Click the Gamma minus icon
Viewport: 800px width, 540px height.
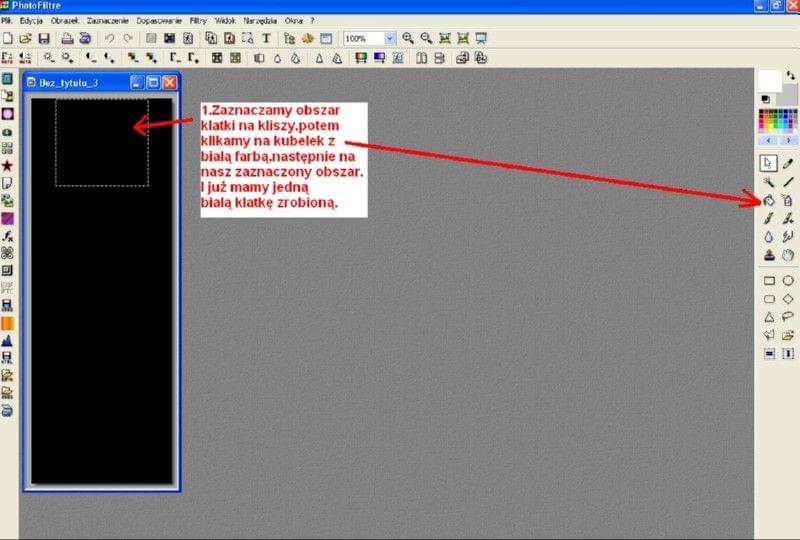[x=174, y=58]
